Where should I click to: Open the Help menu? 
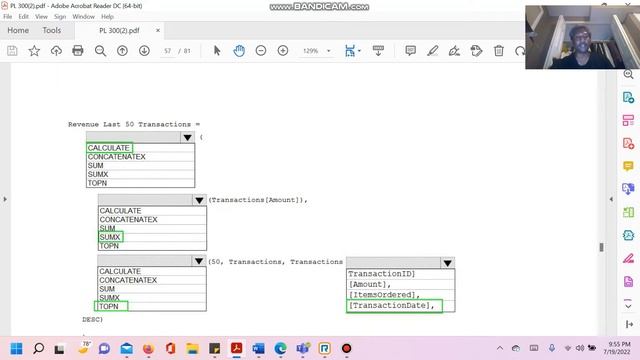[x=107, y=17]
